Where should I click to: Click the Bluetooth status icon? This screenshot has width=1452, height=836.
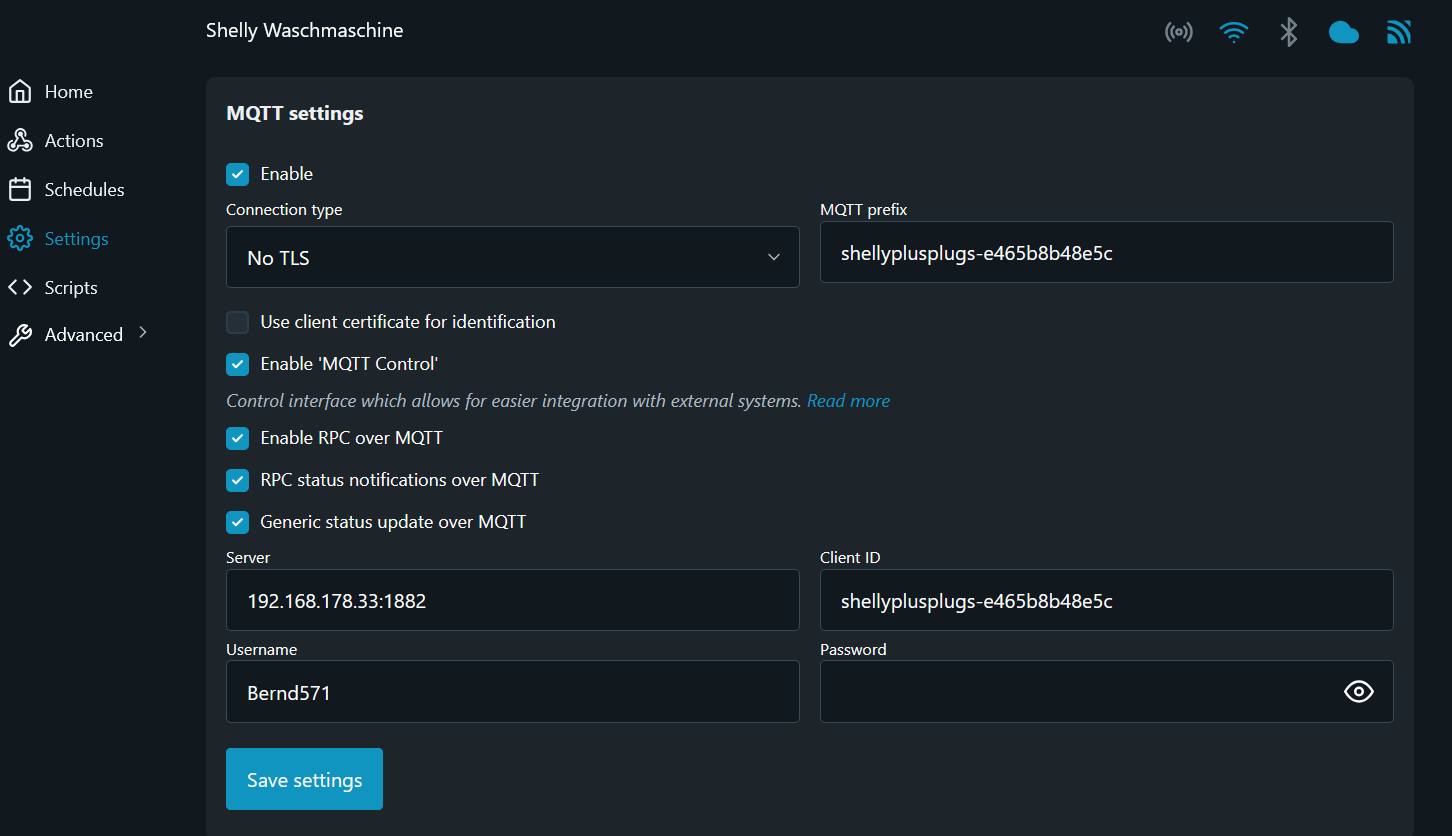(x=1289, y=32)
